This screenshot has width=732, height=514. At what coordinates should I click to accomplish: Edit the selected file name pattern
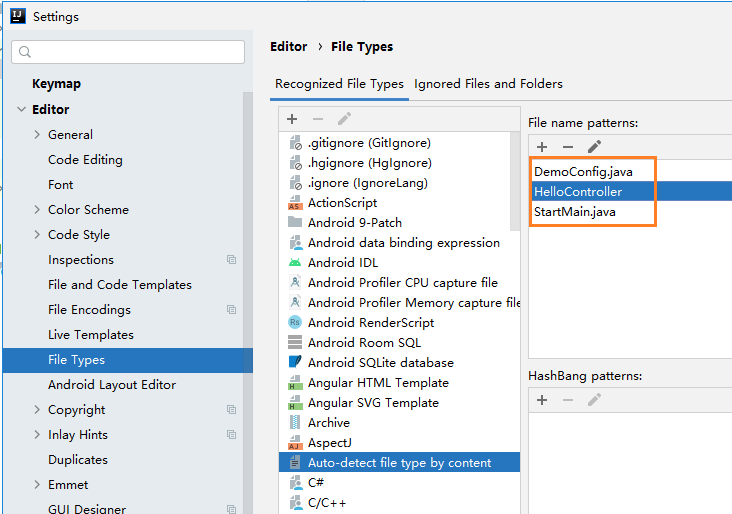(594, 147)
